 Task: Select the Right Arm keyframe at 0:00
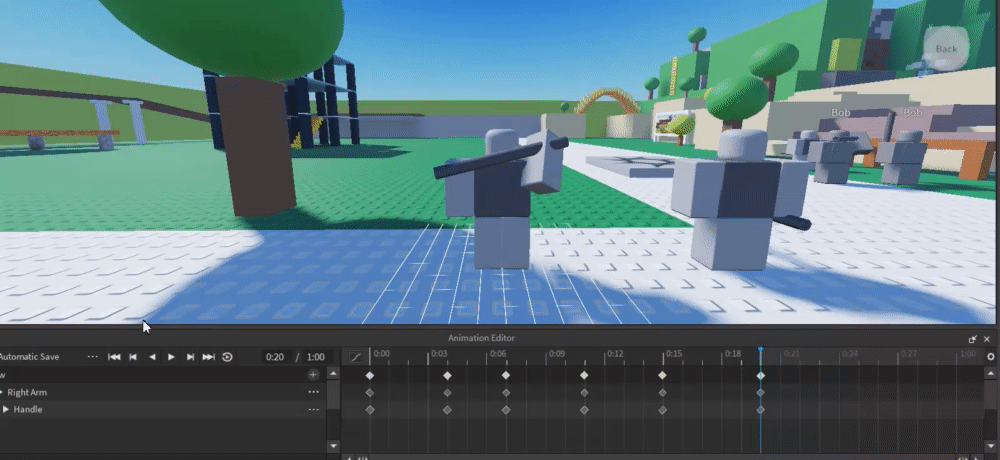click(370, 393)
